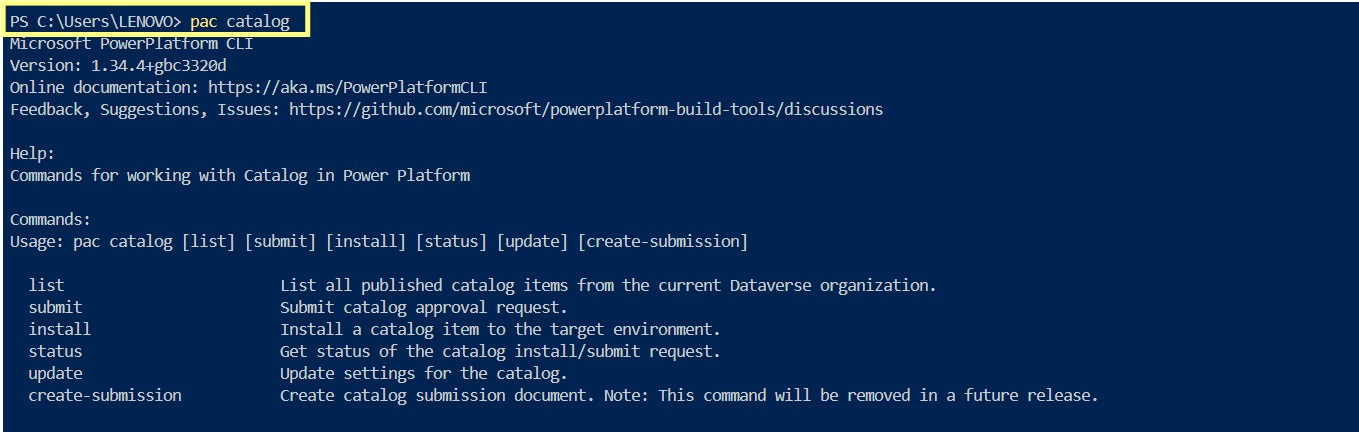The height and width of the screenshot is (432, 1359).
Task: Click 'create-submission' in the commands table
Action: pyautogui.click(x=105, y=395)
